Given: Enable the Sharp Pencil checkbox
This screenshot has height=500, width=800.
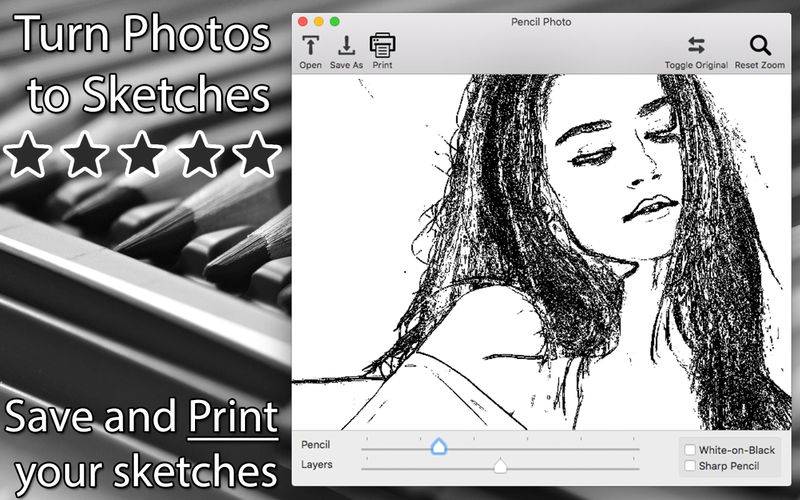Looking at the screenshot, I should tap(690, 465).
